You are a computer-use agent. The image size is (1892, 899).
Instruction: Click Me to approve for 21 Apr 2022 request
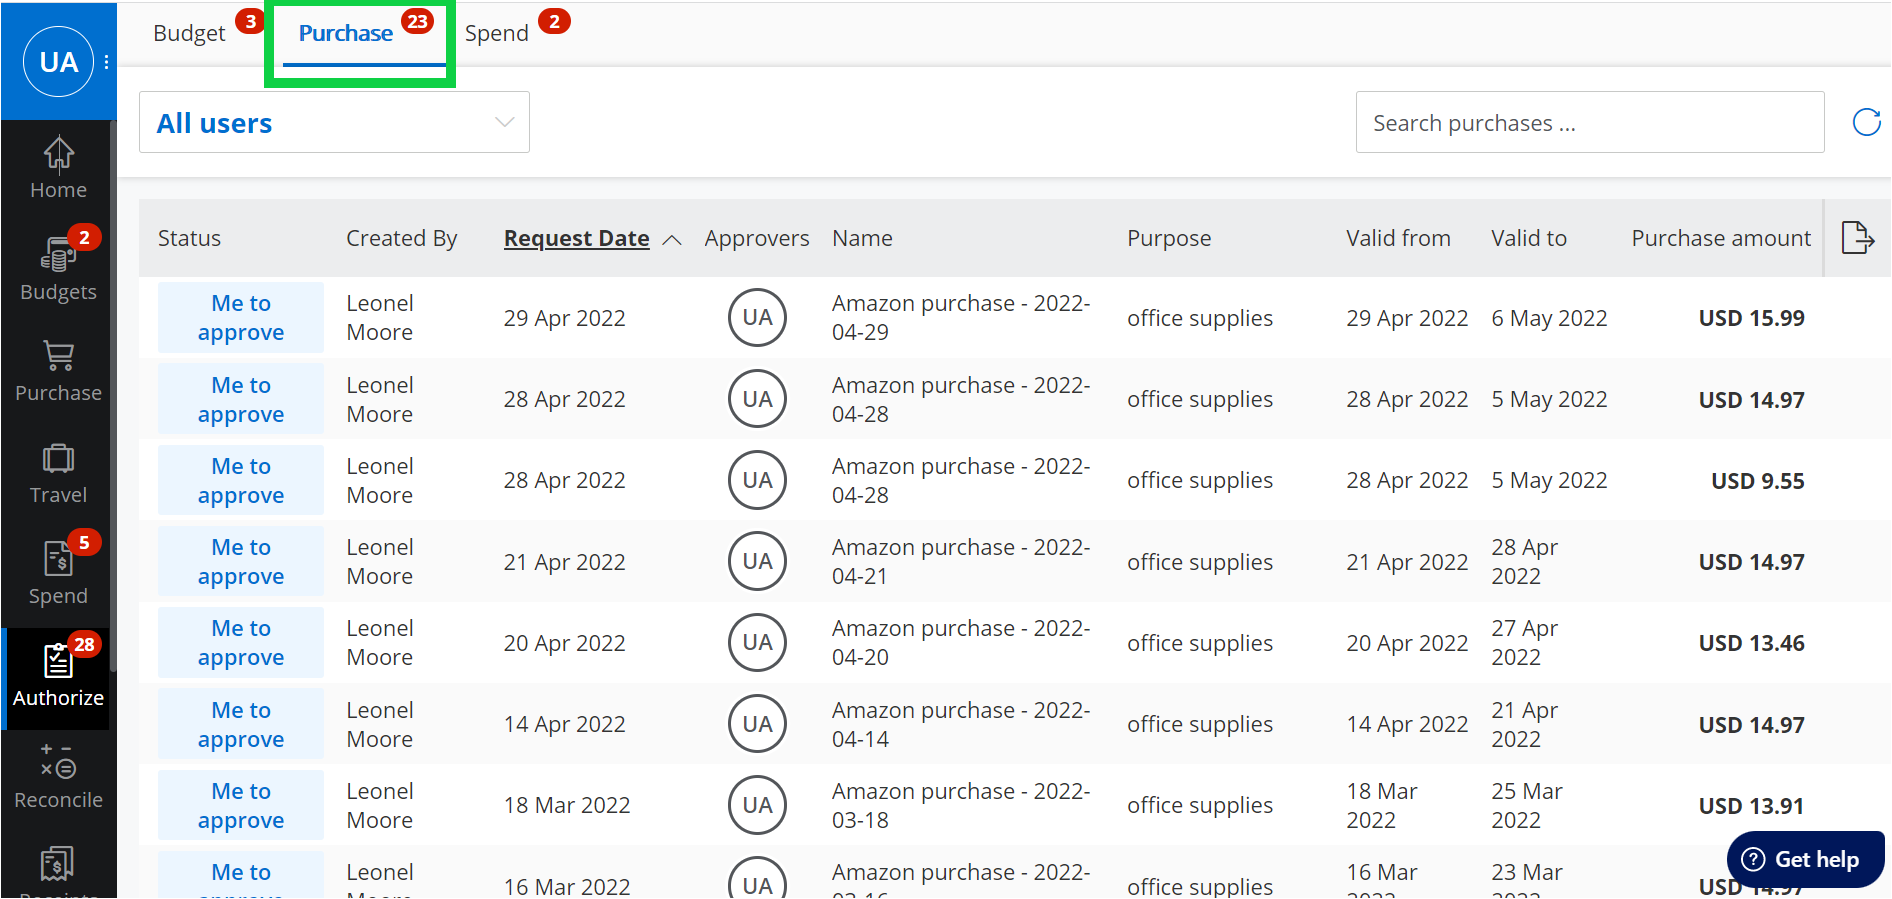click(x=240, y=561)
